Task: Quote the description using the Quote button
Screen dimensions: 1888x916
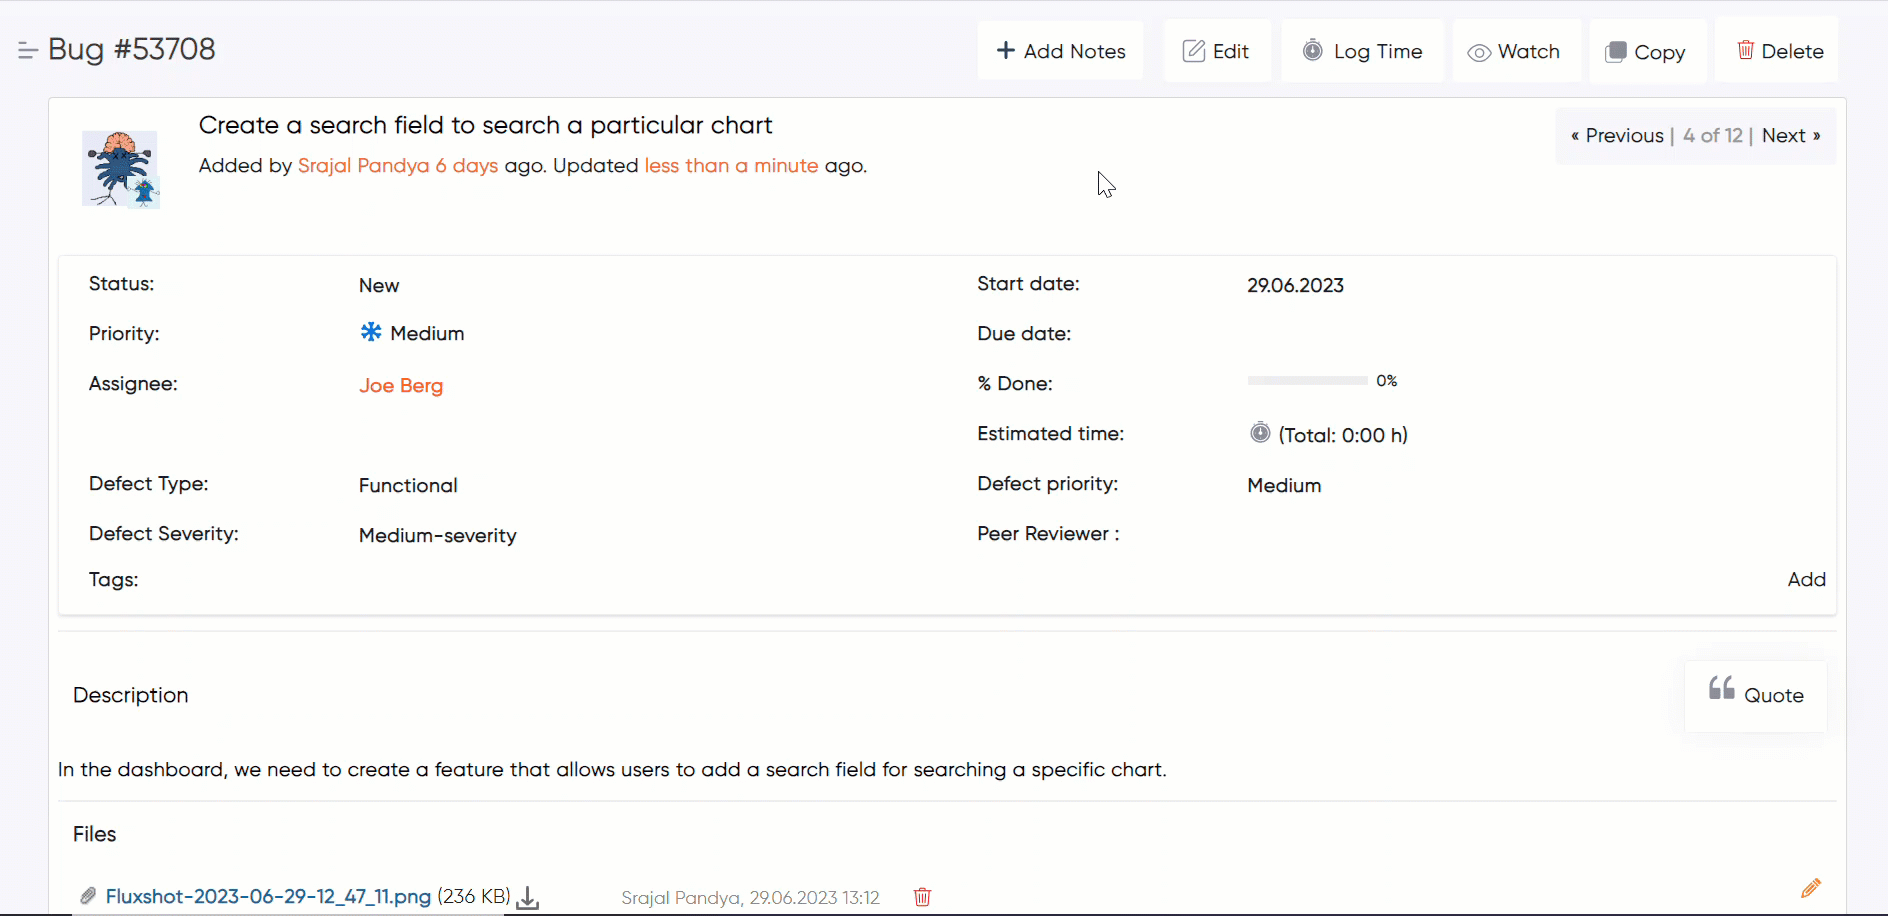Action: [x=1756, y=695]
